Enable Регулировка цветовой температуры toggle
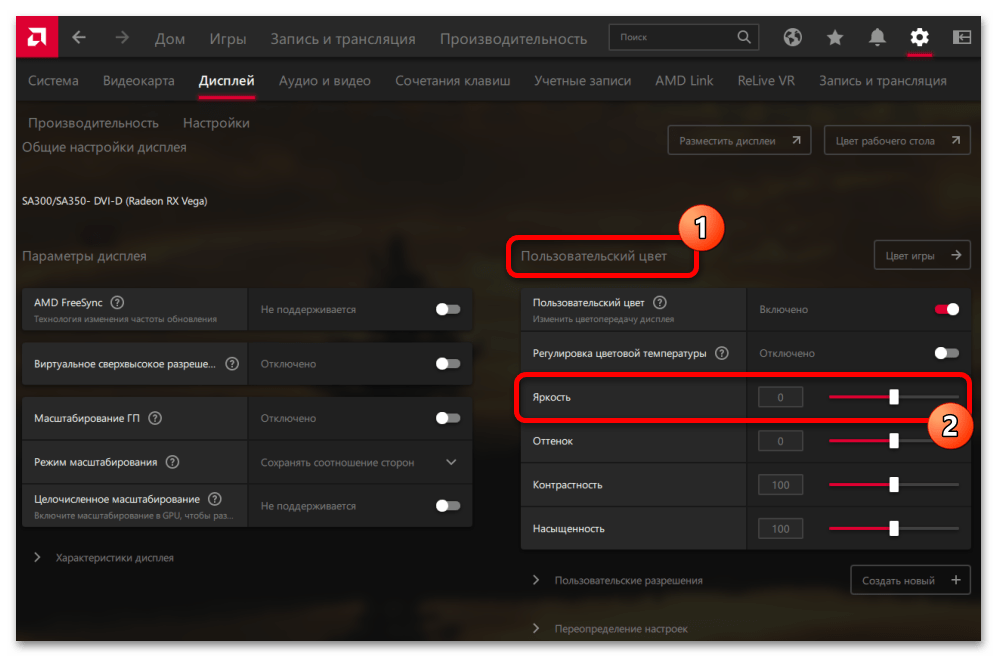This screenshot has width=997, height=657. point(946,353)
